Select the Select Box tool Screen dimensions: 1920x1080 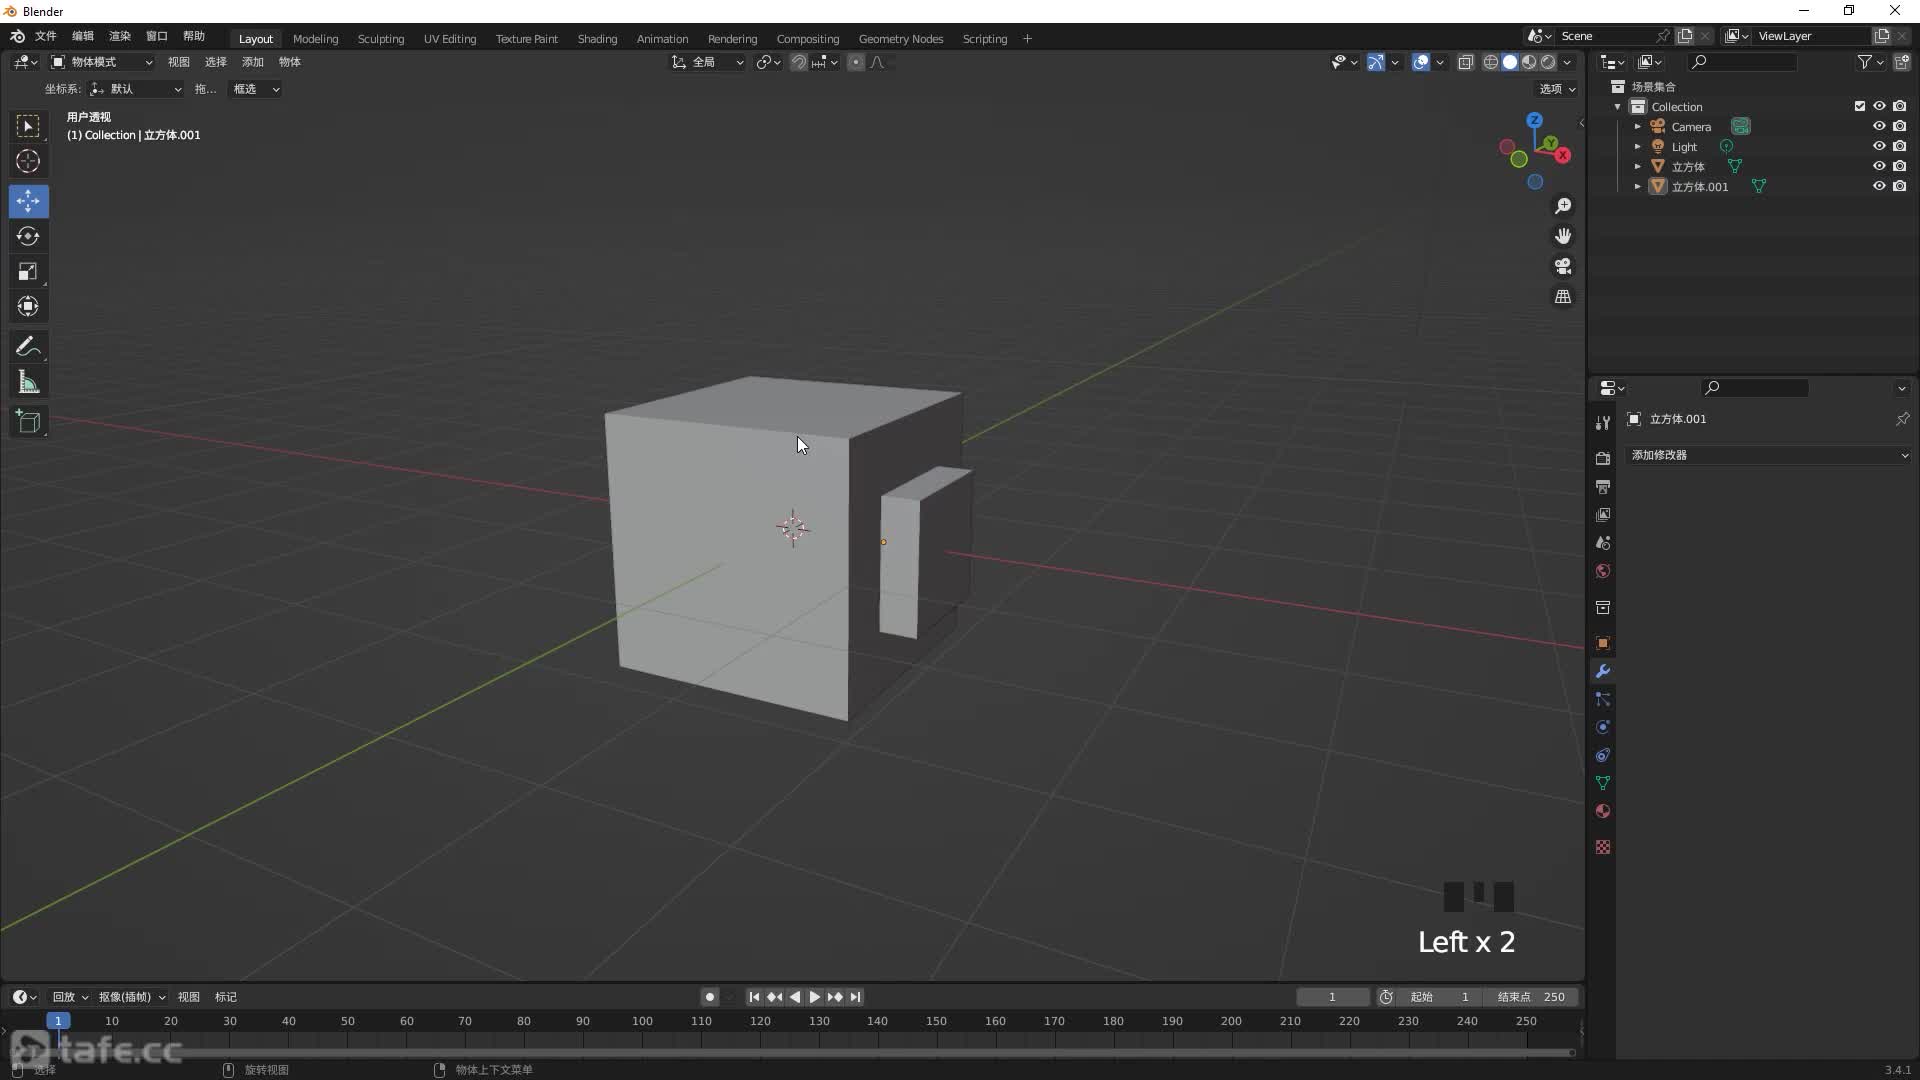(x=28, y=126)
